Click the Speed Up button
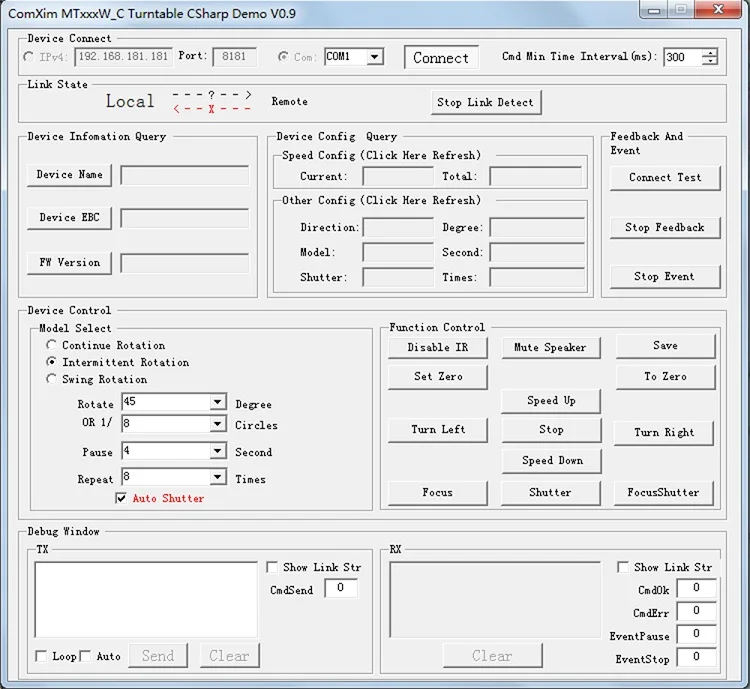The height and width of the screenshot is (689, 750). tap(551, 401)
